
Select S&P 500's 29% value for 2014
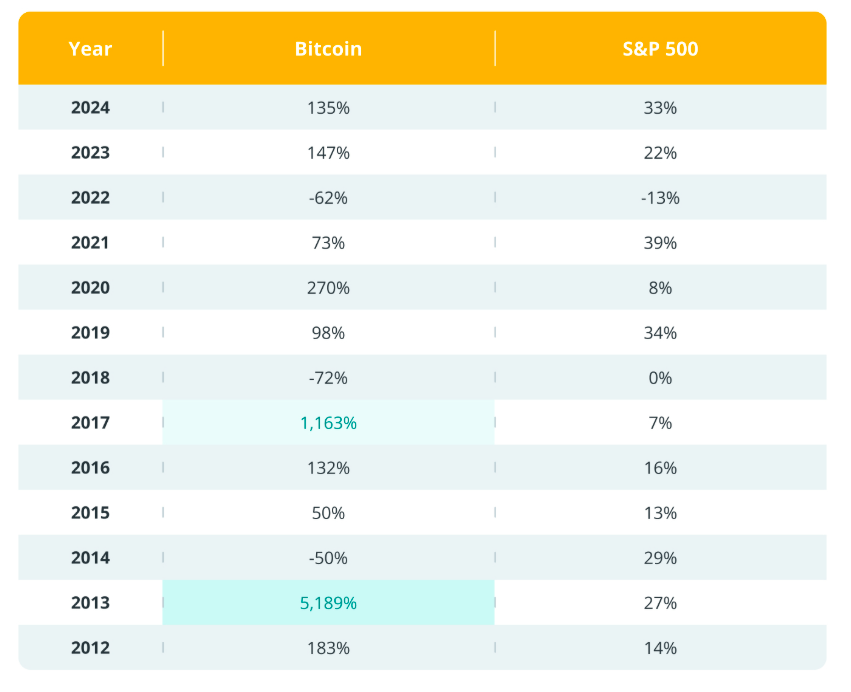coord(660,558)
